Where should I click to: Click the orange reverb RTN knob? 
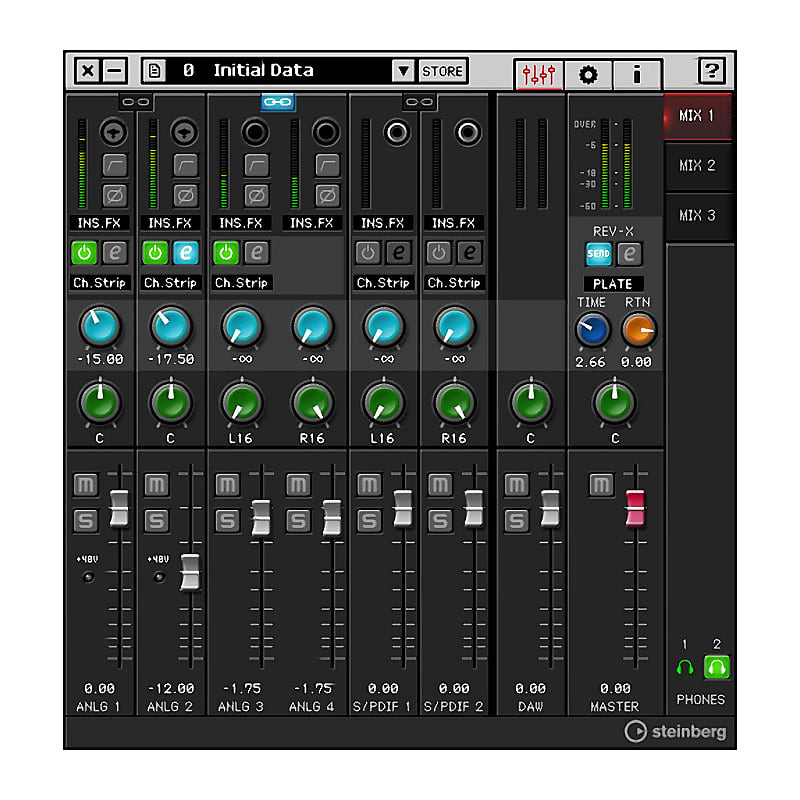(638, 330)
